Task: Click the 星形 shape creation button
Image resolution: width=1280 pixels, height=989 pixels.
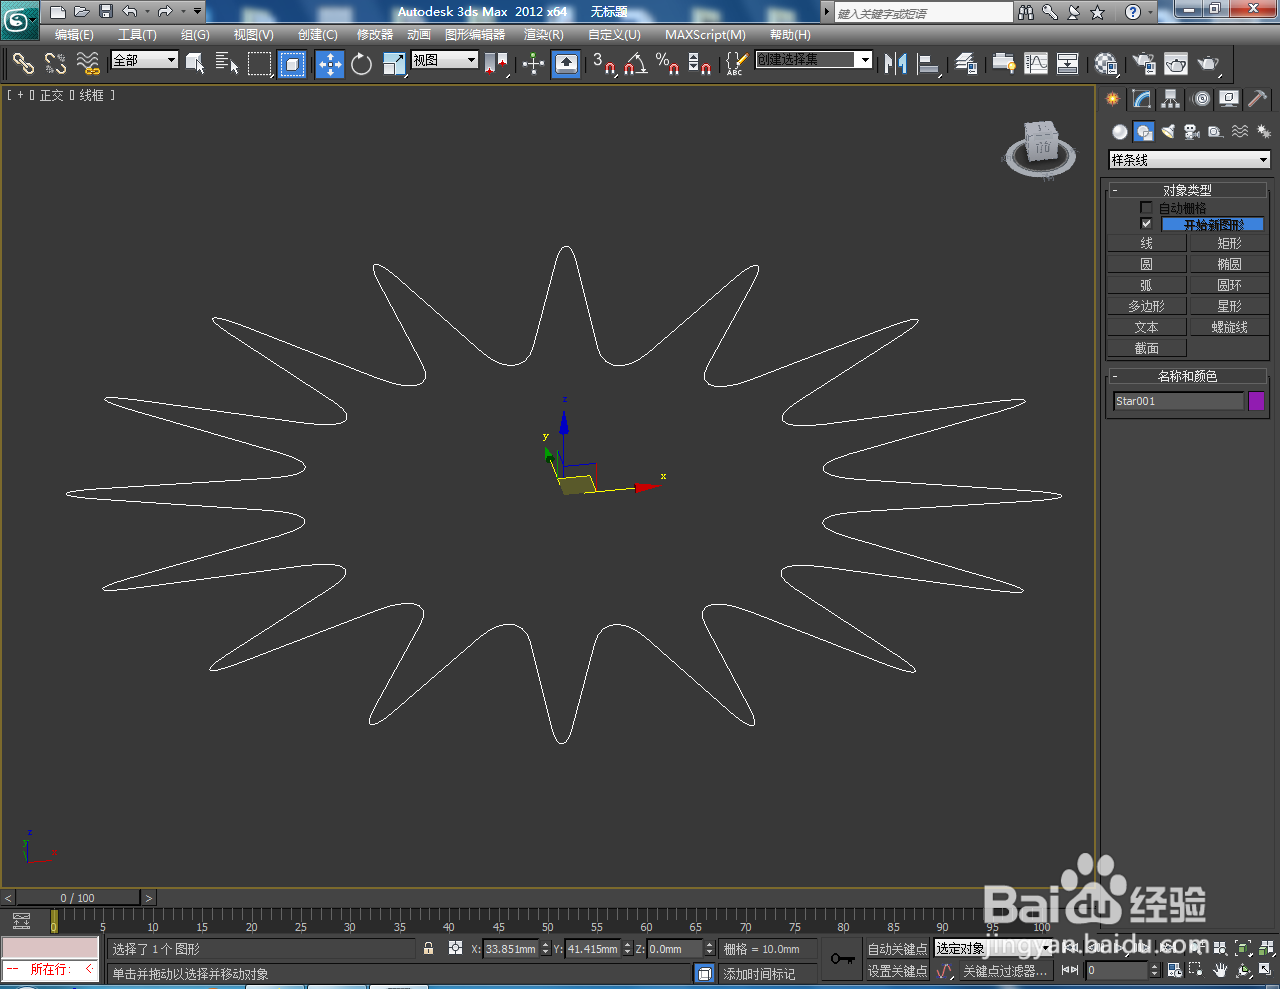Action: click(1229, 305)
